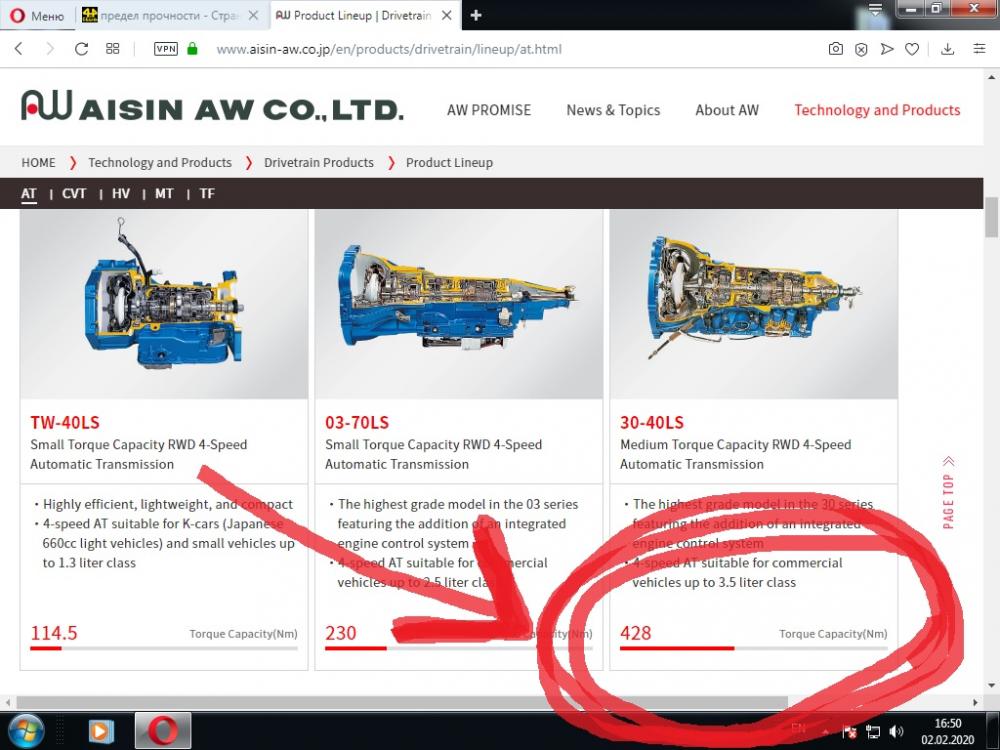Open the network status tray icon
The width and height of the screenshot is (1000, 750).
(x=873, y=732)
